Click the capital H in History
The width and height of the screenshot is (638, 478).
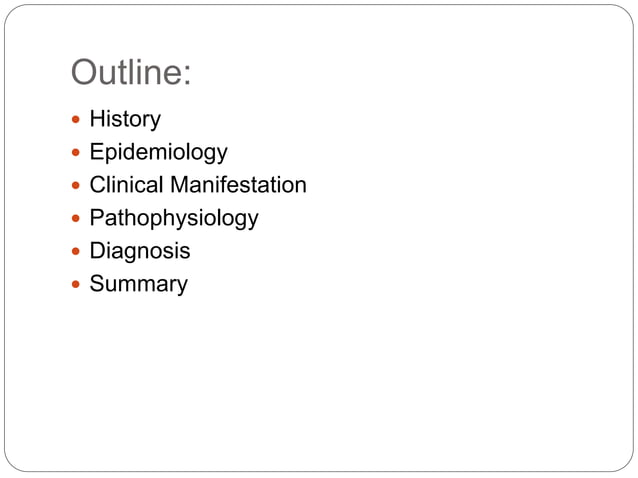[98, 118]
